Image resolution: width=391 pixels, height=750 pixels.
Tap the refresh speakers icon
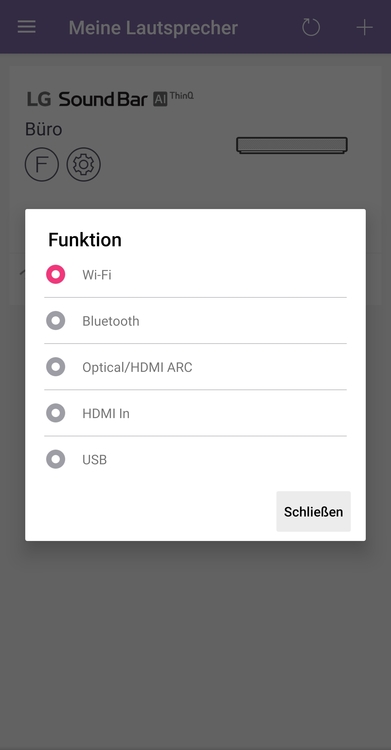point(311,27)
